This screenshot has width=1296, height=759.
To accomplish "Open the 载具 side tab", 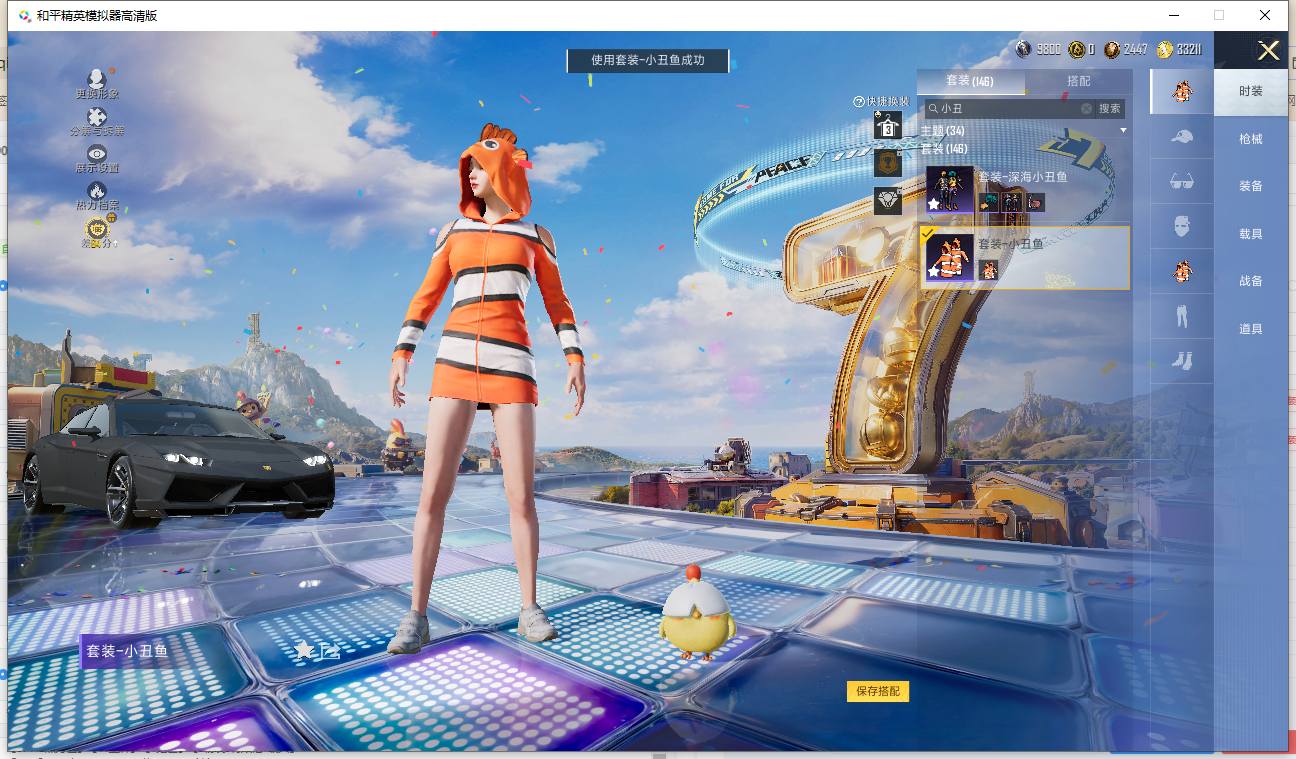I will (1251, 234).
